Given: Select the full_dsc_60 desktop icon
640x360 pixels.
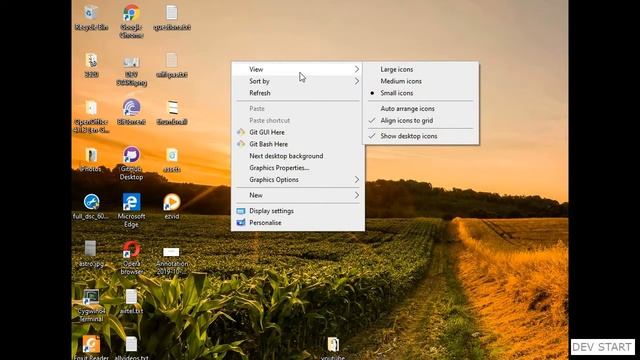Looking at the screenshot, I should (x=91, y=207).
